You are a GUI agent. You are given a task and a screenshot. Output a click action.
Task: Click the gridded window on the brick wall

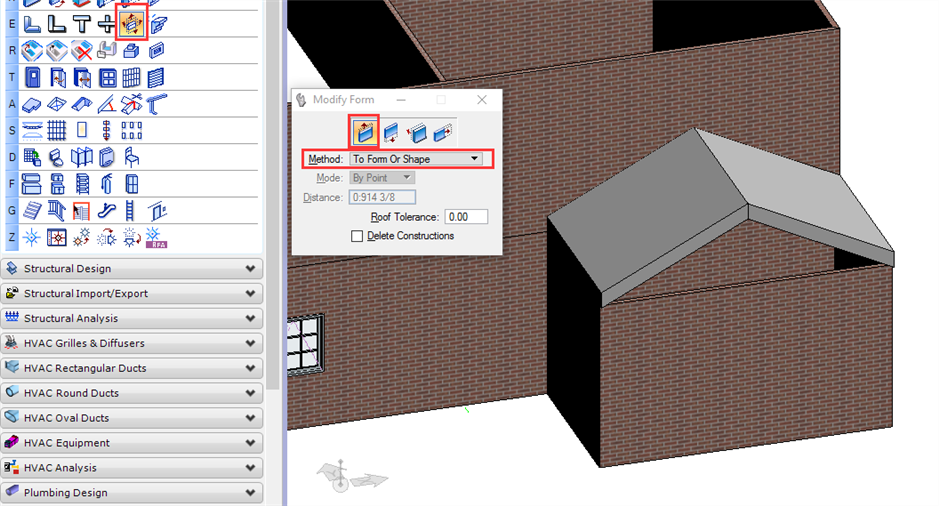click(x=305, y=345)
